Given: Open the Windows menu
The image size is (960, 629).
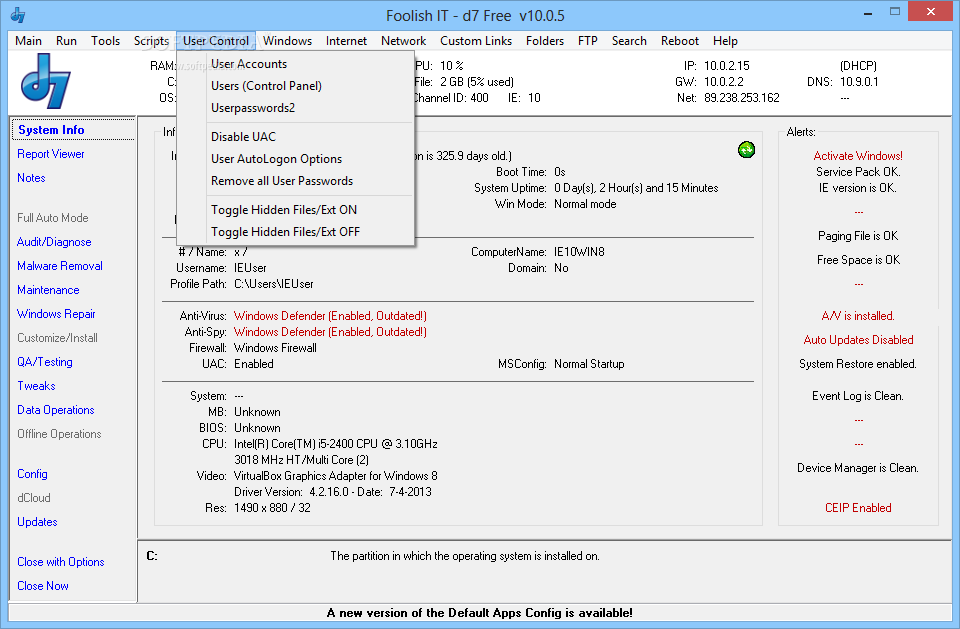Looking at the screenshot, I should tap(287, 41).
